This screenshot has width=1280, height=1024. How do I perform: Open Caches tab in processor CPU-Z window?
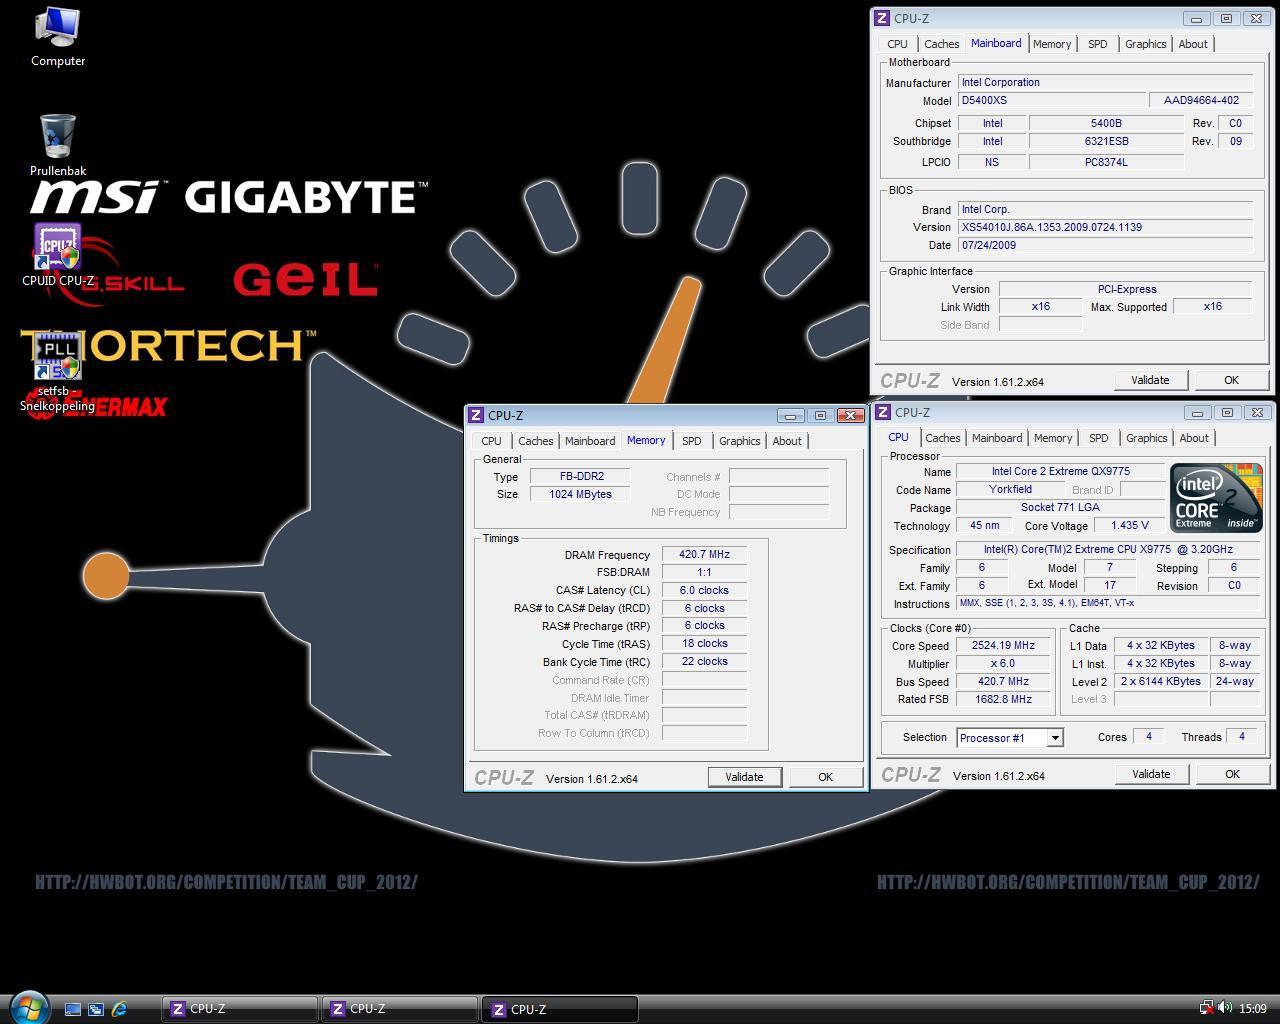pos(942,438)
